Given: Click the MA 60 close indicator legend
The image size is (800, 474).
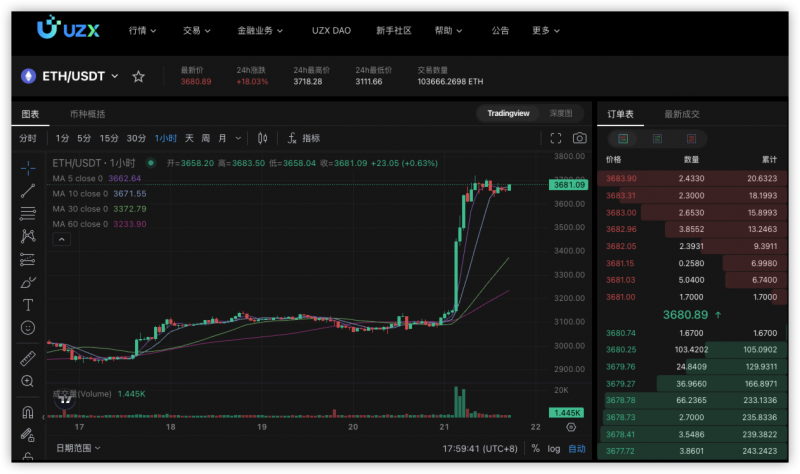Looking at the screenshot, I should click(x=99, y=224).
